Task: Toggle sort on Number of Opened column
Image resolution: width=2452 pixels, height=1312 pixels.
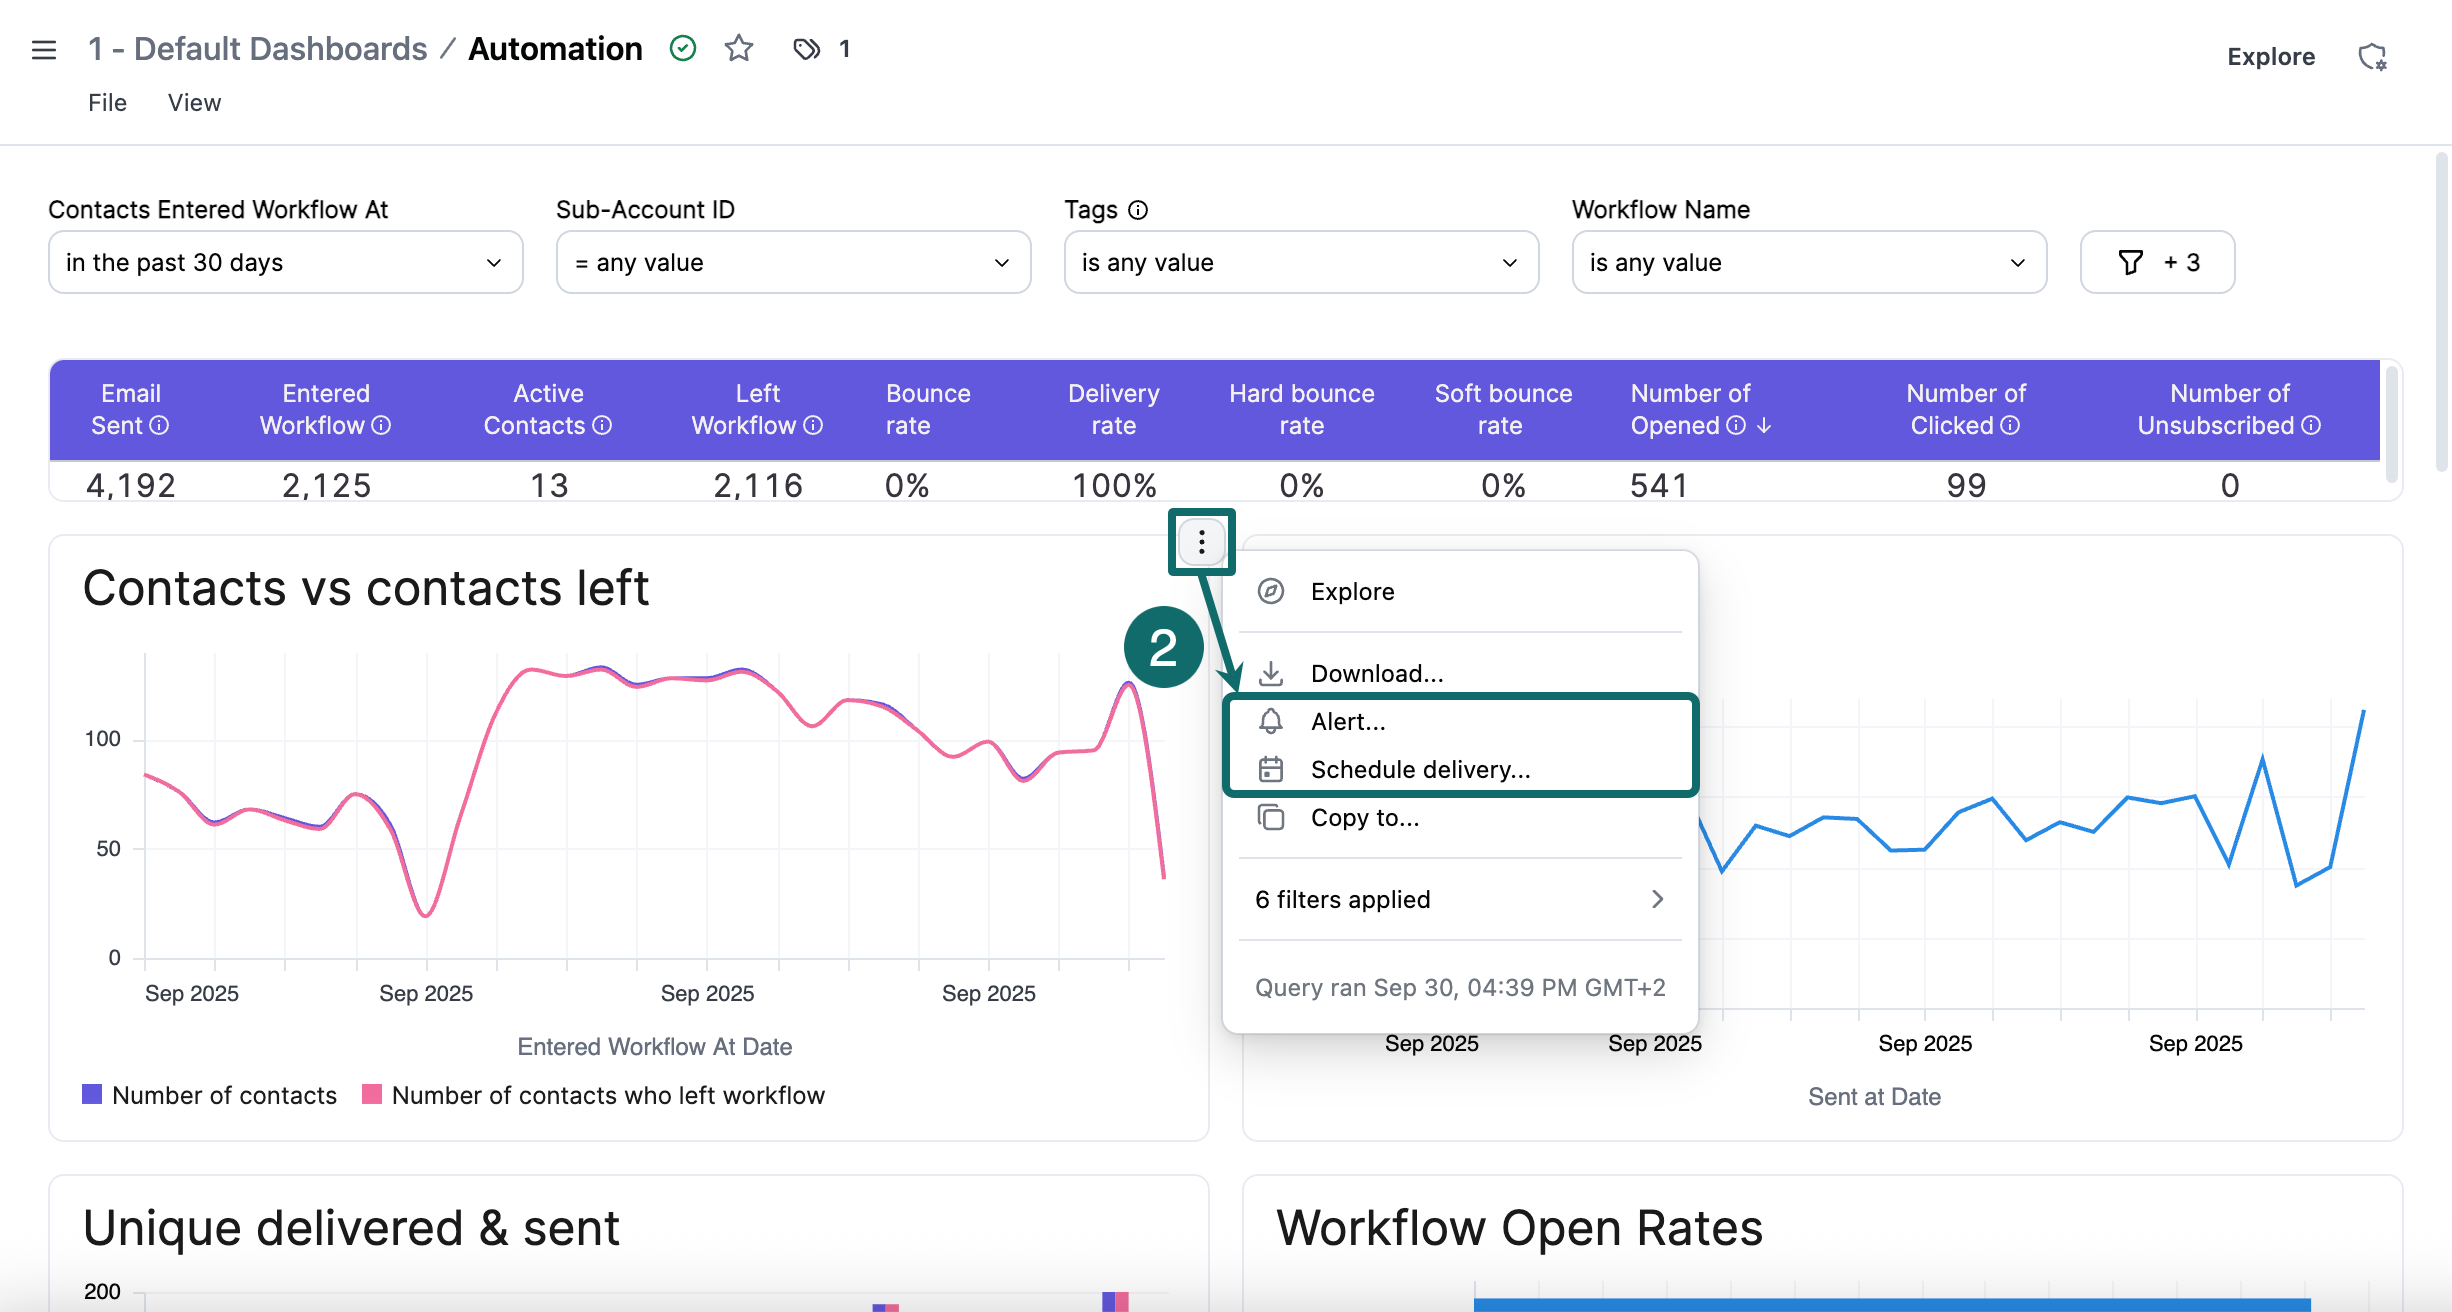Action: click(x=1763, y=425)
